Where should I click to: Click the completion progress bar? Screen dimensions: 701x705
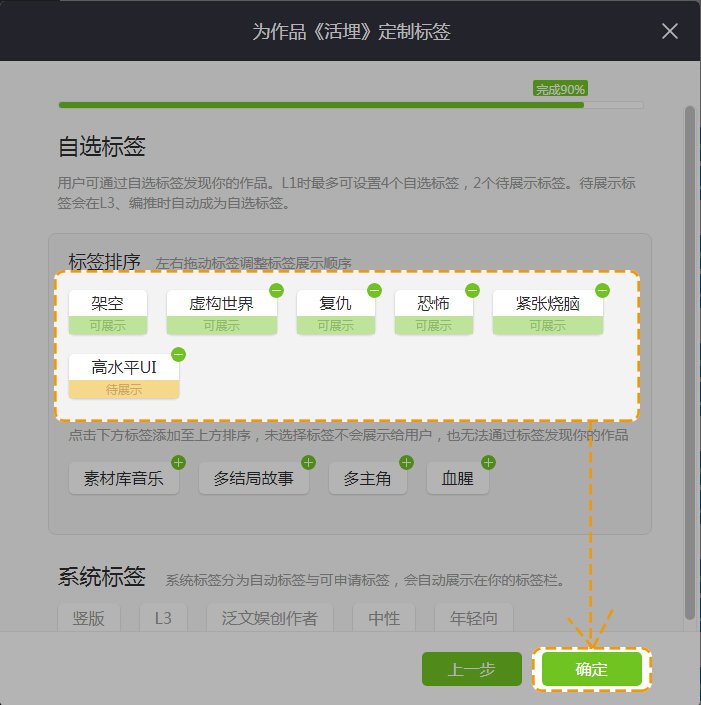pyautogui.click(x=350, y=104)
